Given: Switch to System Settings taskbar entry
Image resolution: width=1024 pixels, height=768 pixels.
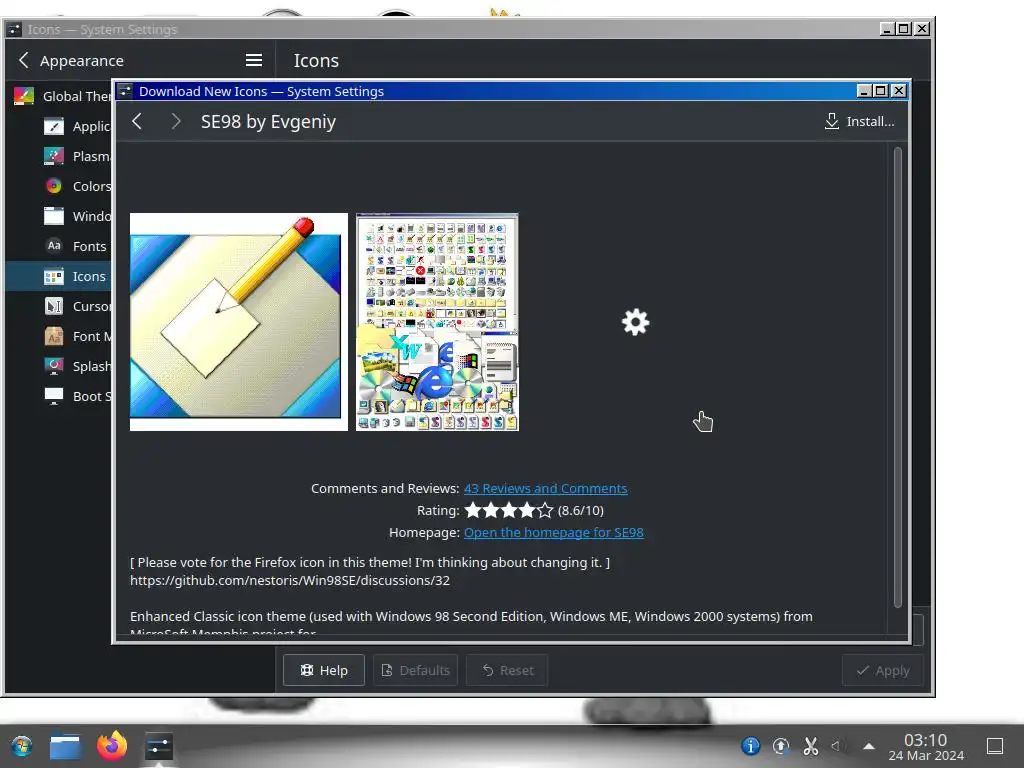Looking at the screenshot, I should tap(159, 746).
